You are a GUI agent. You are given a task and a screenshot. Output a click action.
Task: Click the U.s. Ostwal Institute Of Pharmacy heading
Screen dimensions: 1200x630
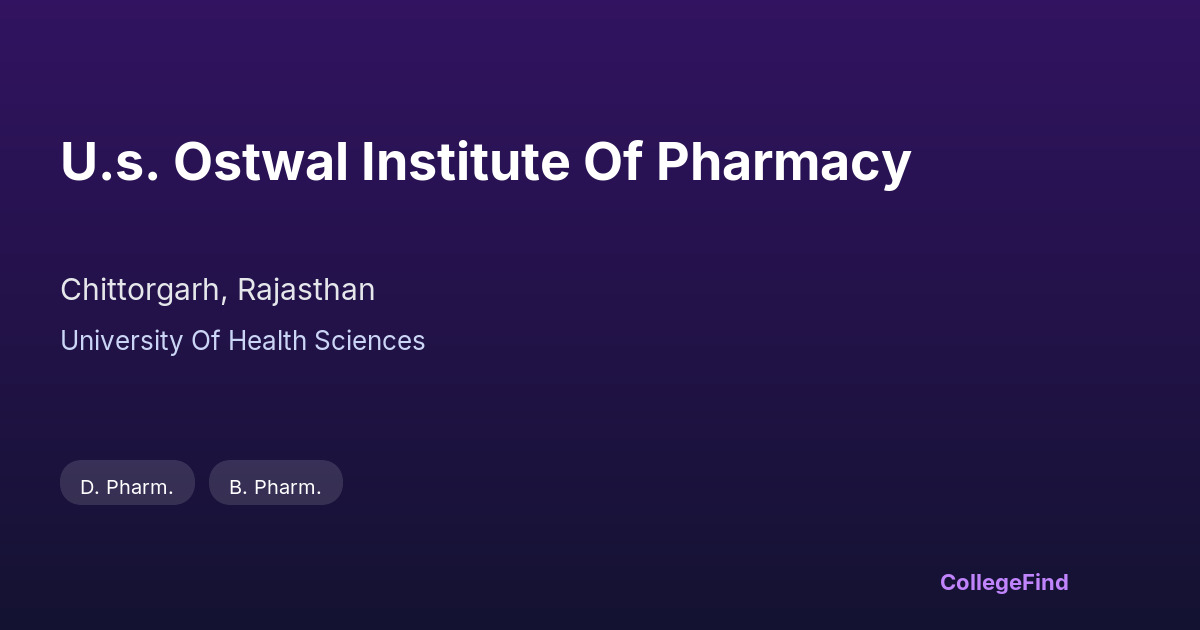[x=485, y=162]
